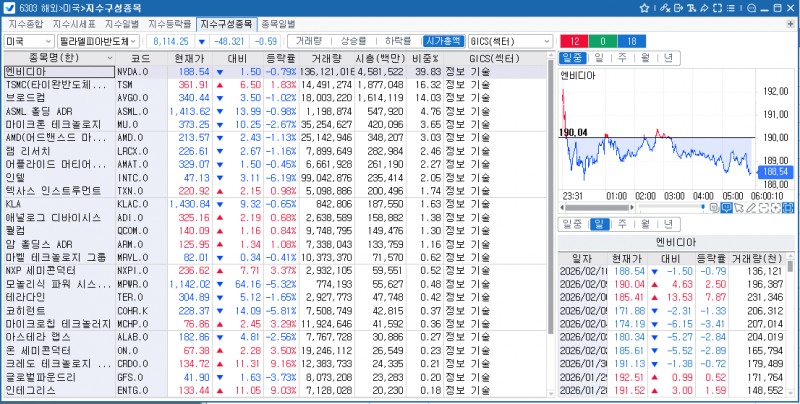800x404 pixels.
Task: Click the daily table vertical scrollbar thumb
Action: point(790,266)
